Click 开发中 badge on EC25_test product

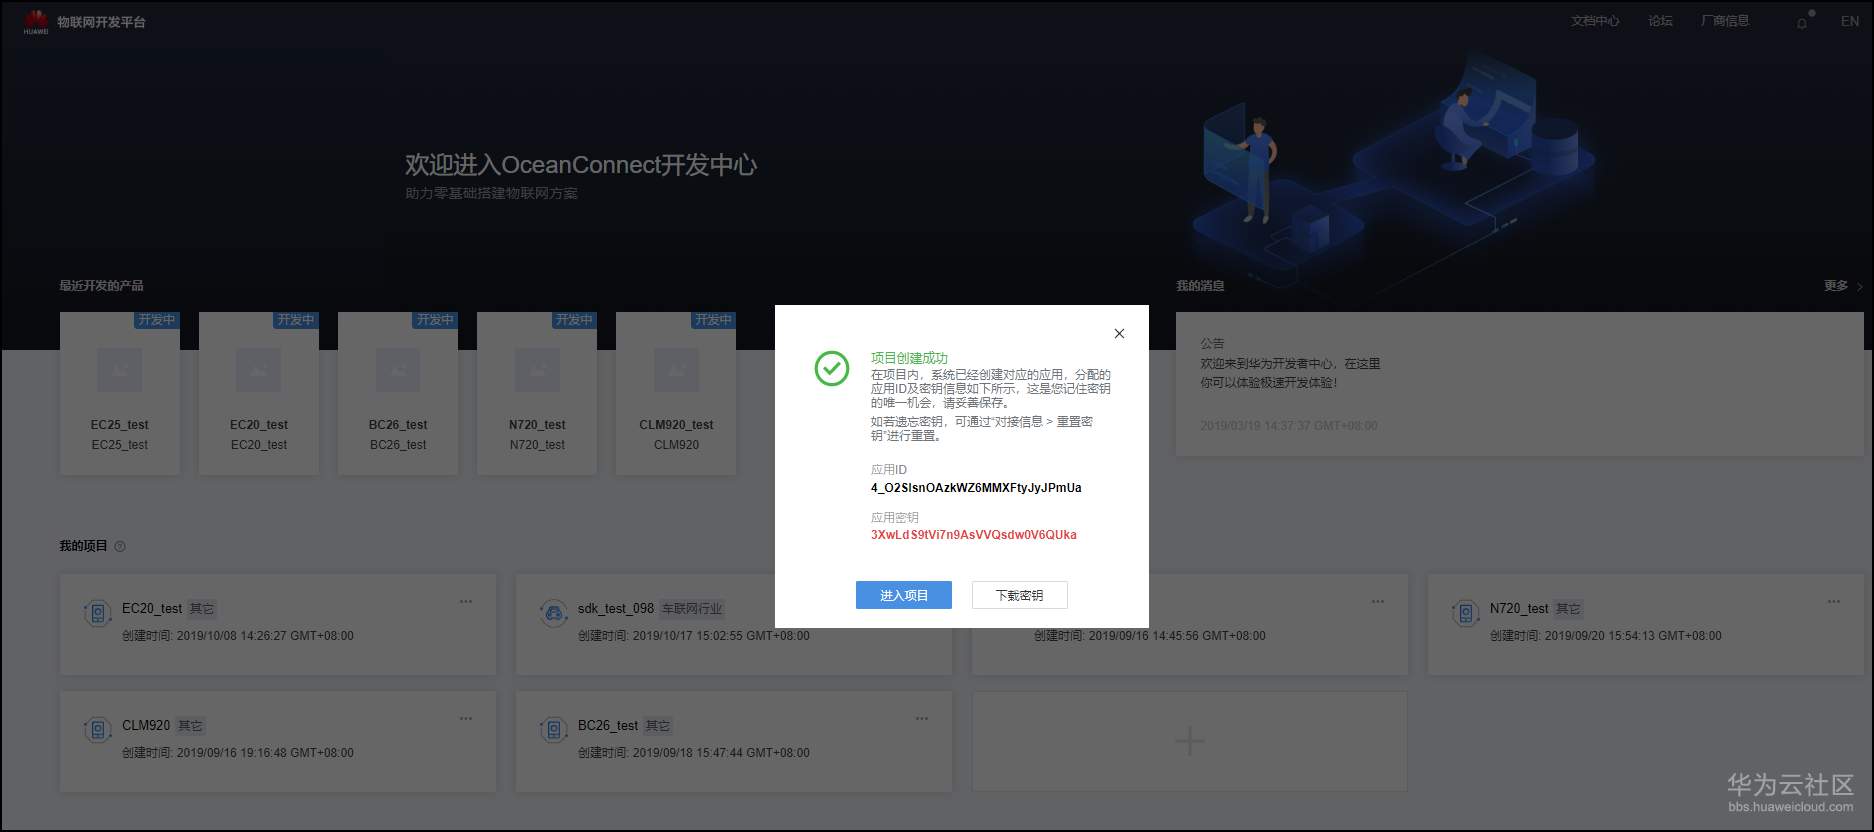157,320
